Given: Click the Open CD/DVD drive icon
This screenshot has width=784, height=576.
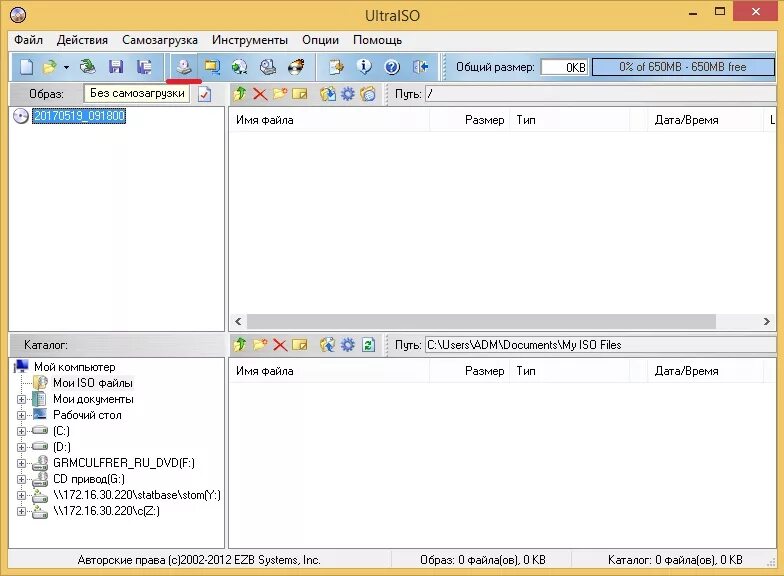Looking at the screenshot, I should point(88,66).
